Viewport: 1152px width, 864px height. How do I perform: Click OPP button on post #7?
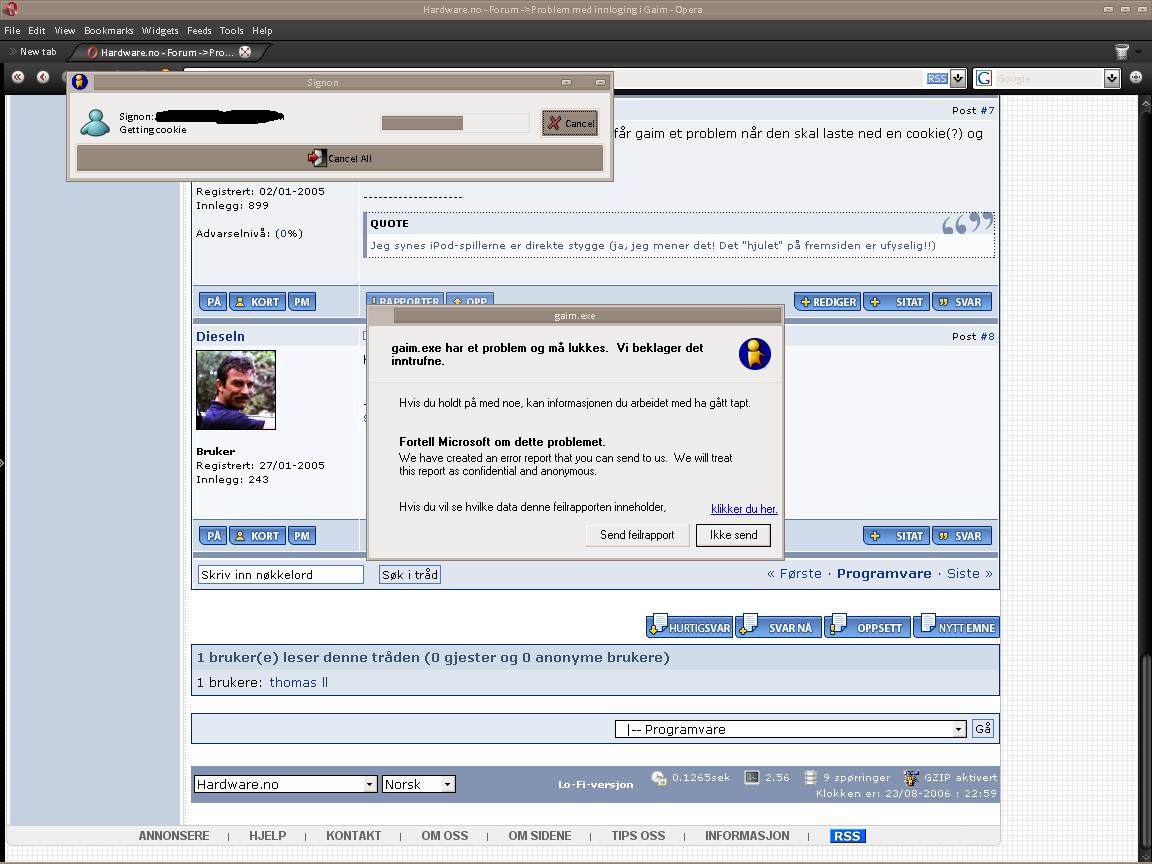tap(470, 300)
